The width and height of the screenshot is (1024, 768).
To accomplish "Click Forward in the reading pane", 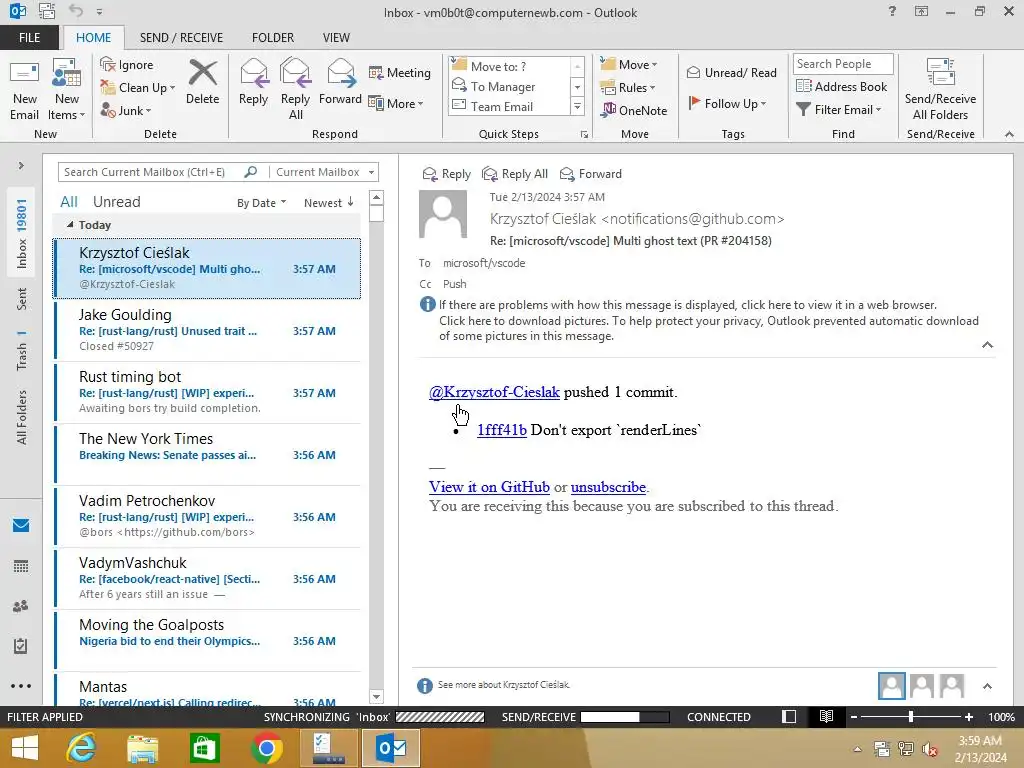I will pos(591,174).
